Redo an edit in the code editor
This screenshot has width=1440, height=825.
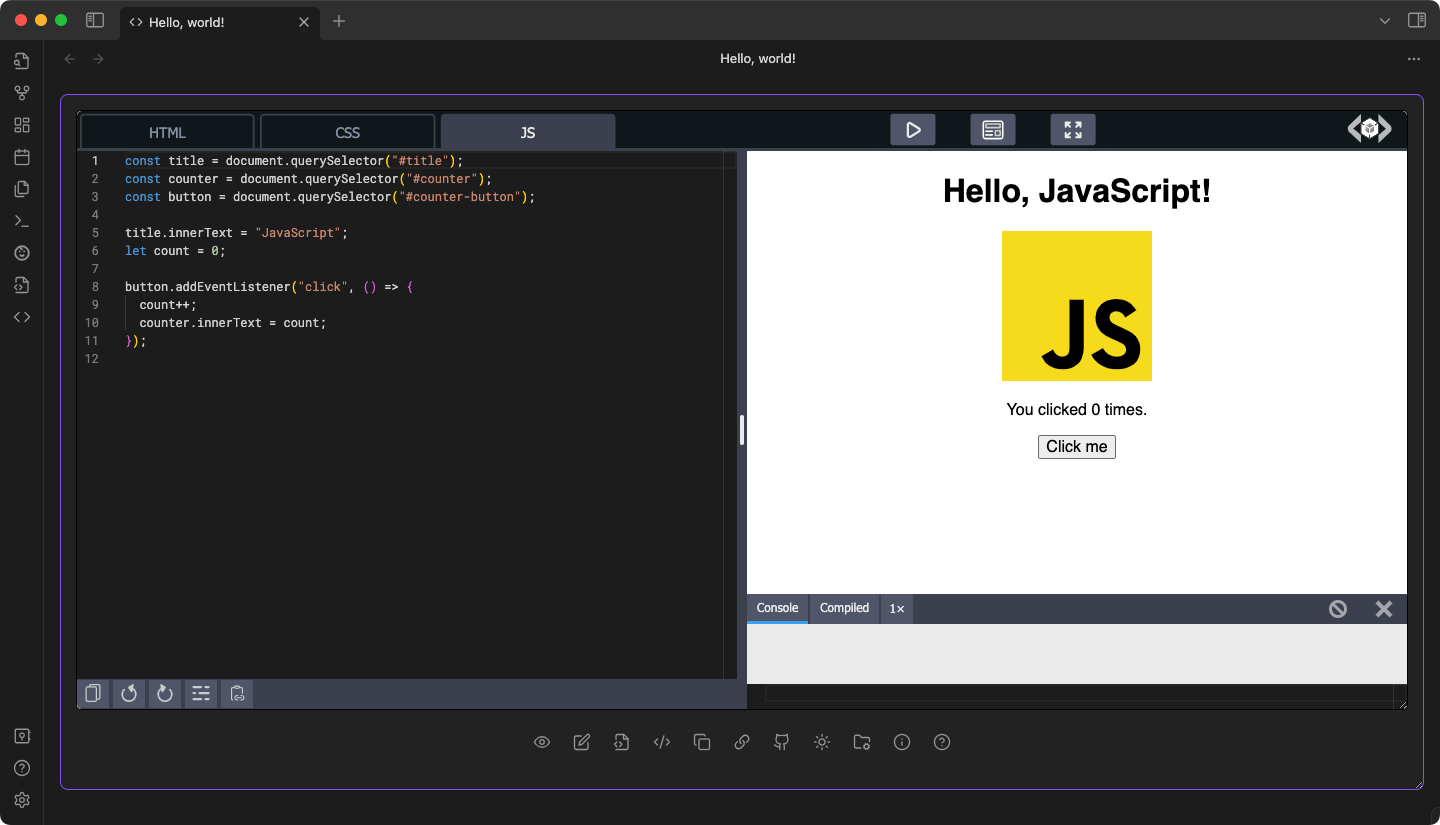click(165, 693)
